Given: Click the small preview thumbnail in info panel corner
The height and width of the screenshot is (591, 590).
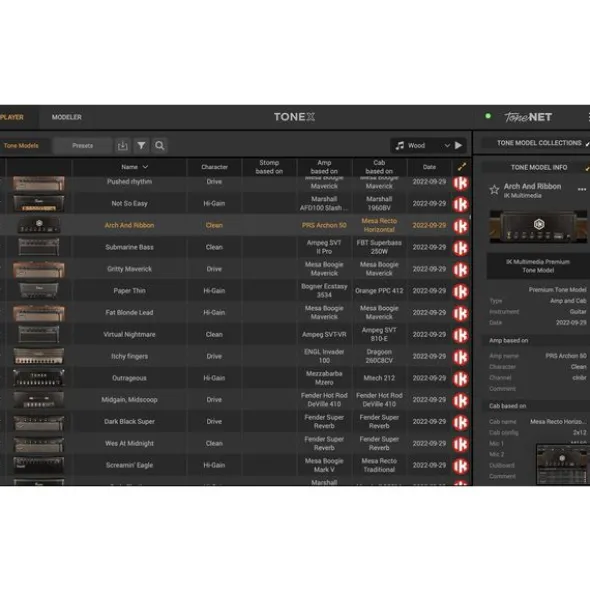Looking at the screenshot, I should [x=563, y=464].
